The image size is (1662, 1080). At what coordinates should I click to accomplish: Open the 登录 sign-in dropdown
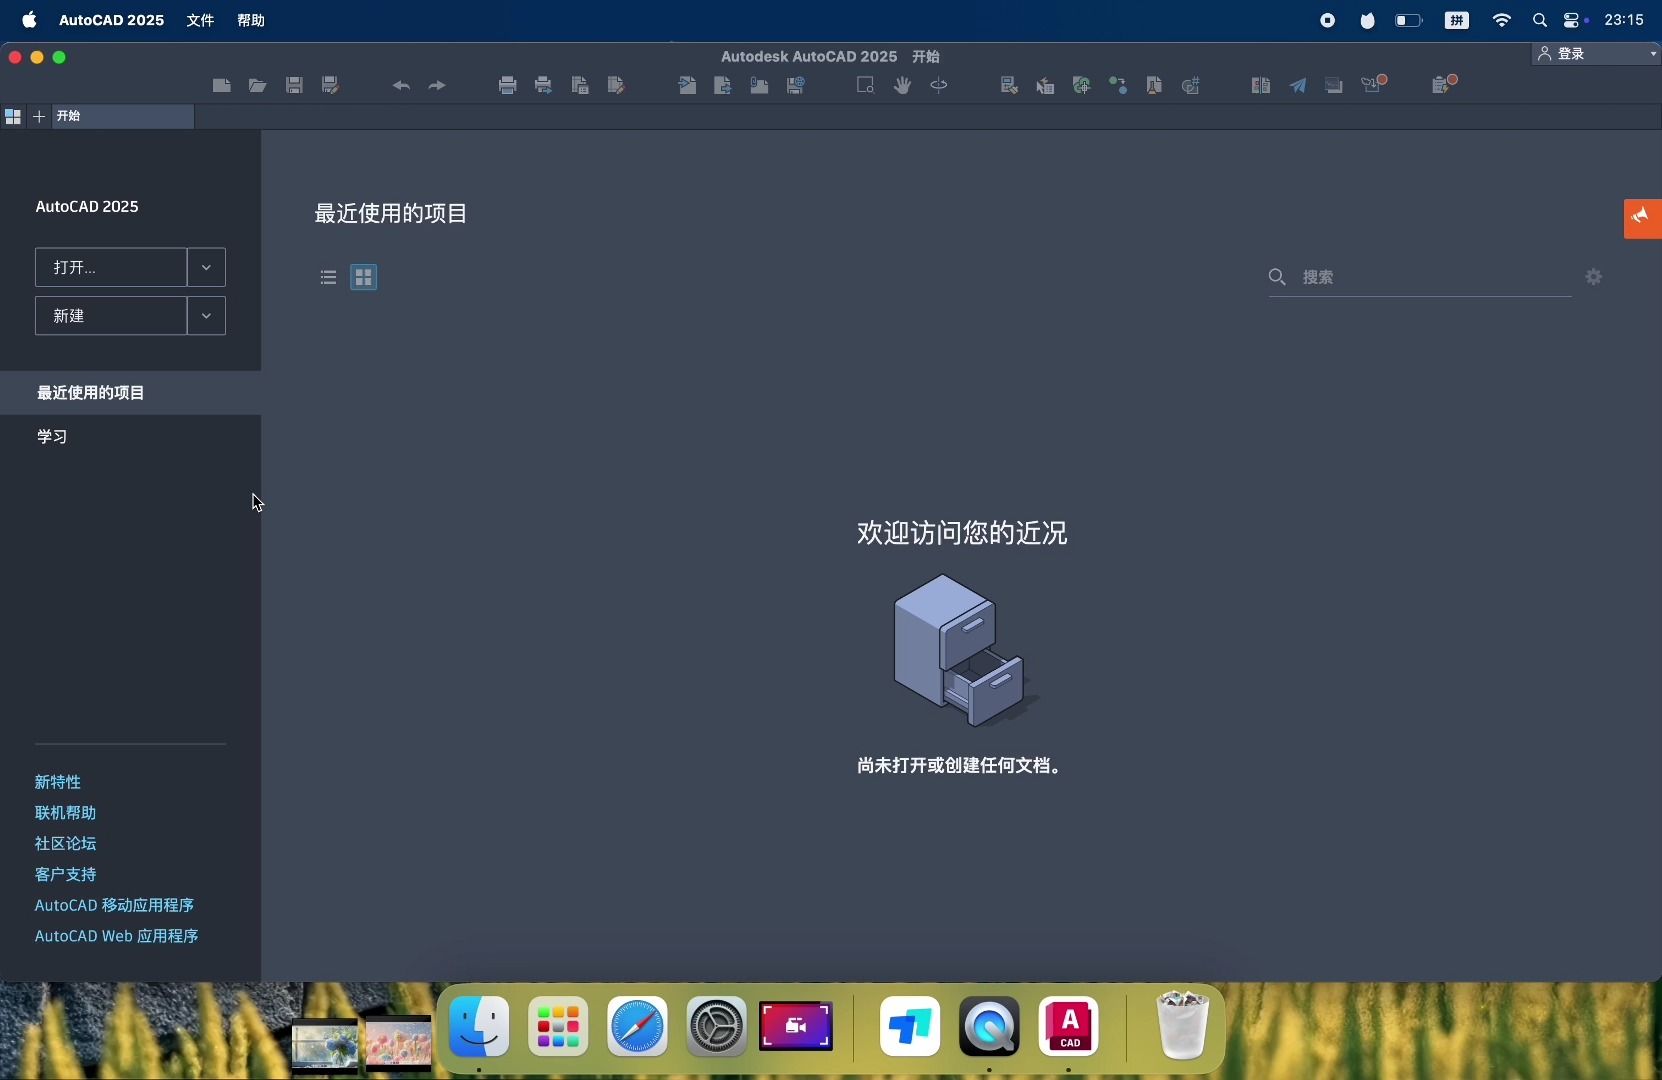[x=1597, y=54]
